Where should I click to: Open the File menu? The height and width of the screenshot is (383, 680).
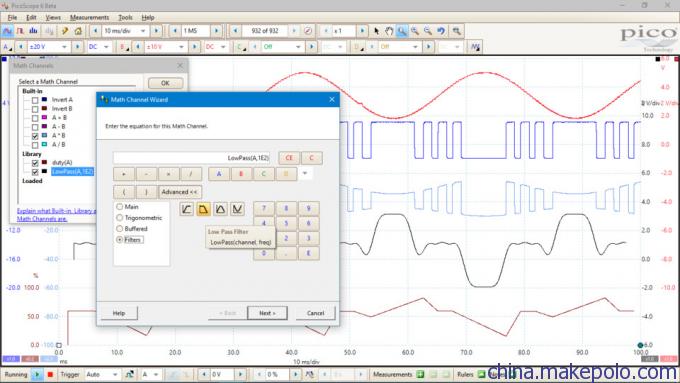pos(12,17)
